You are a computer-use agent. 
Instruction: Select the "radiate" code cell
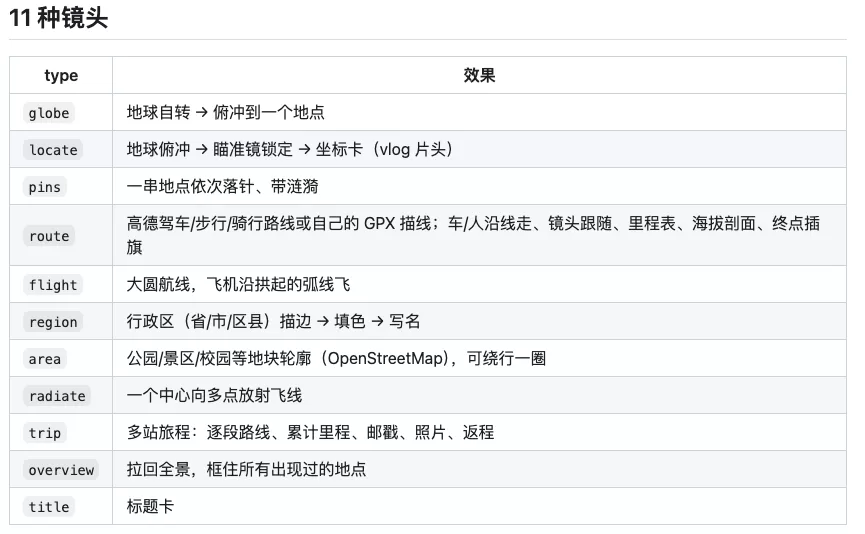pyautogui.click(x=57, y=396)
